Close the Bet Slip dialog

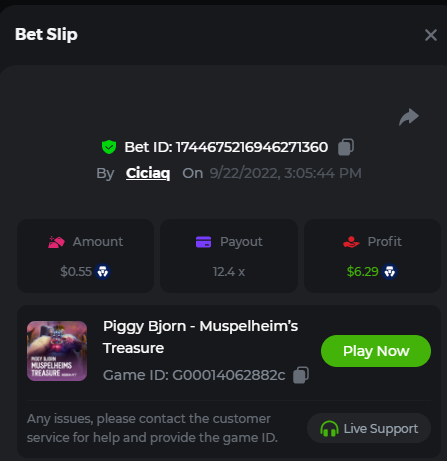pos(431,35)
